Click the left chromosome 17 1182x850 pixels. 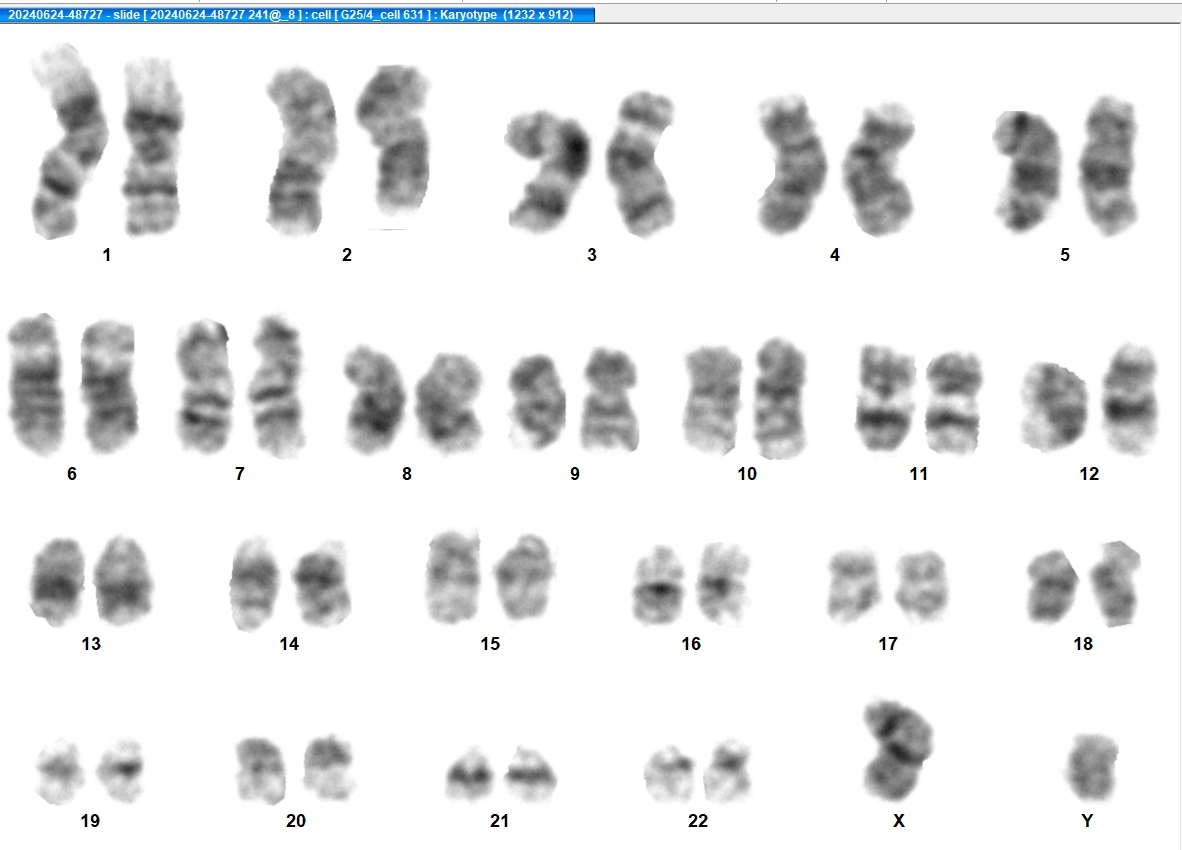coord(853,586)
